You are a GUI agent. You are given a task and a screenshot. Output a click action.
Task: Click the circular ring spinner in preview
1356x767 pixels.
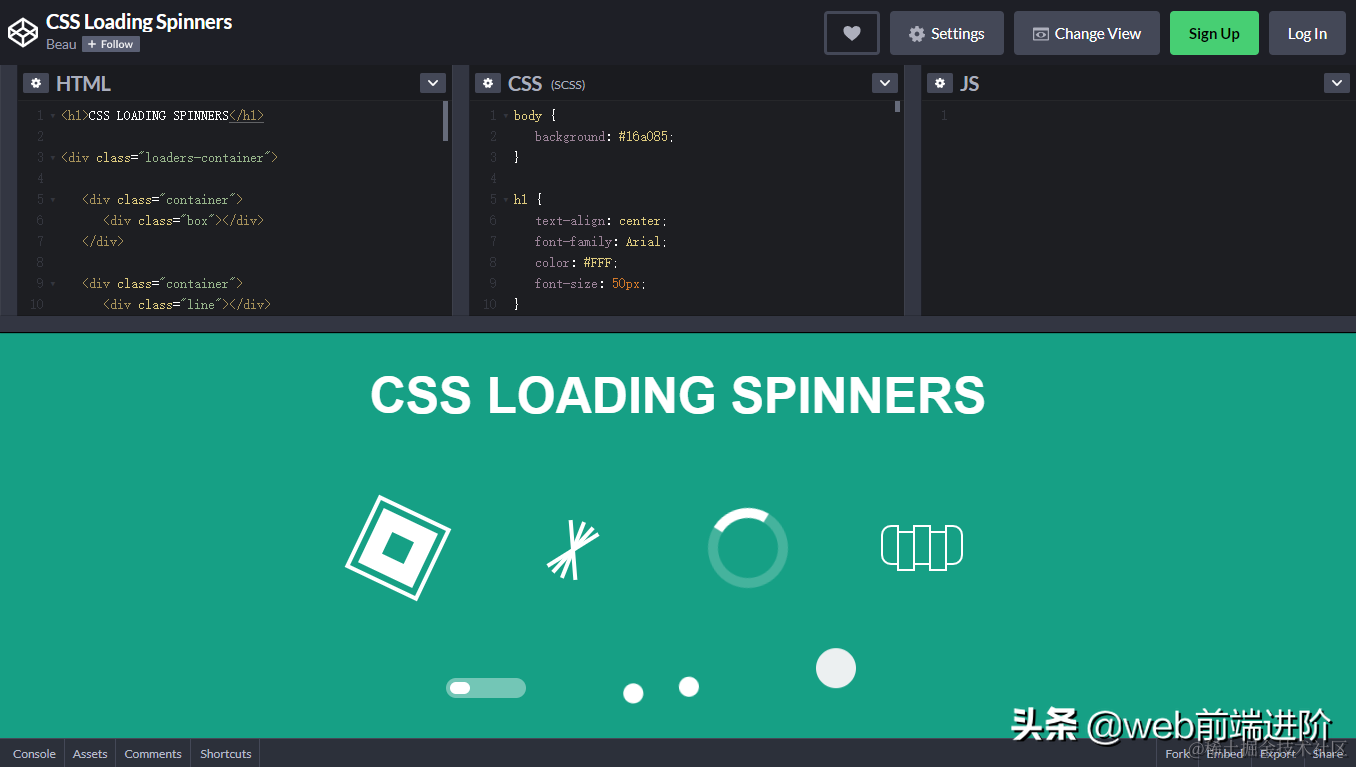[x=747, y=546]
